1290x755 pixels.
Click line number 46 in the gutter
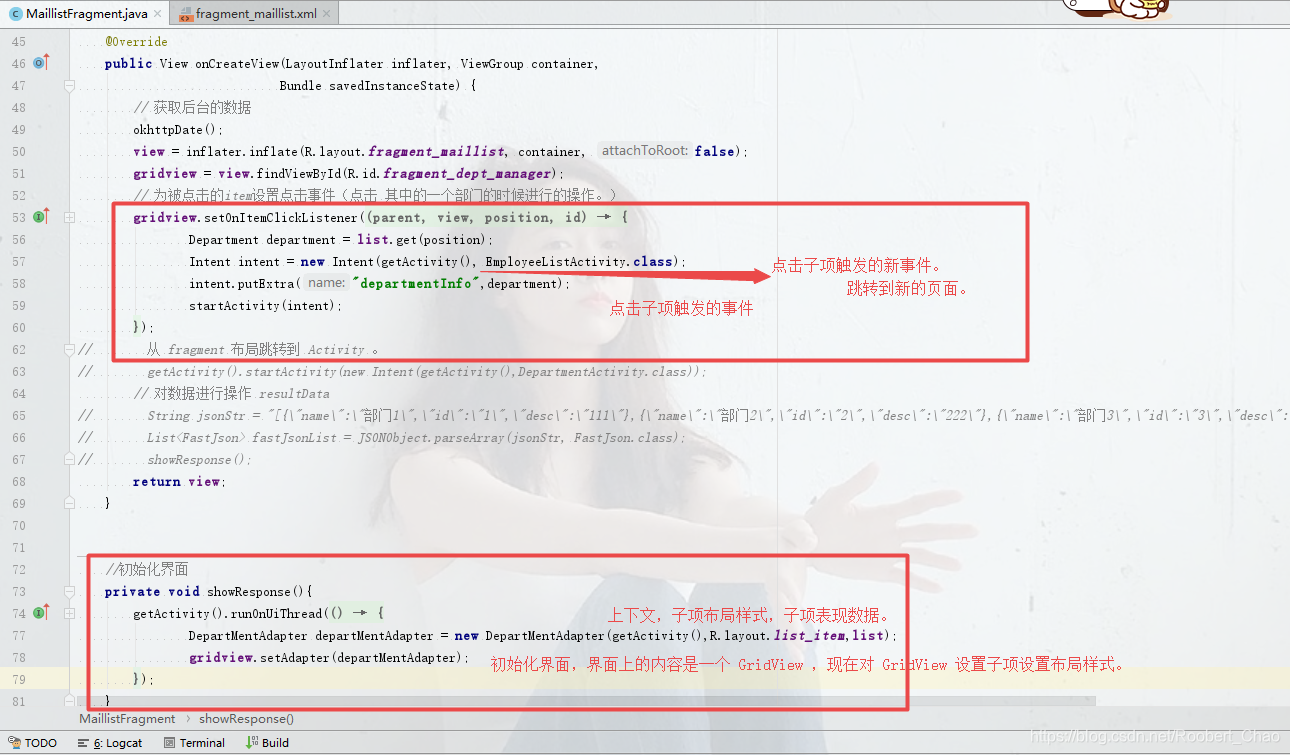point(19,63)
